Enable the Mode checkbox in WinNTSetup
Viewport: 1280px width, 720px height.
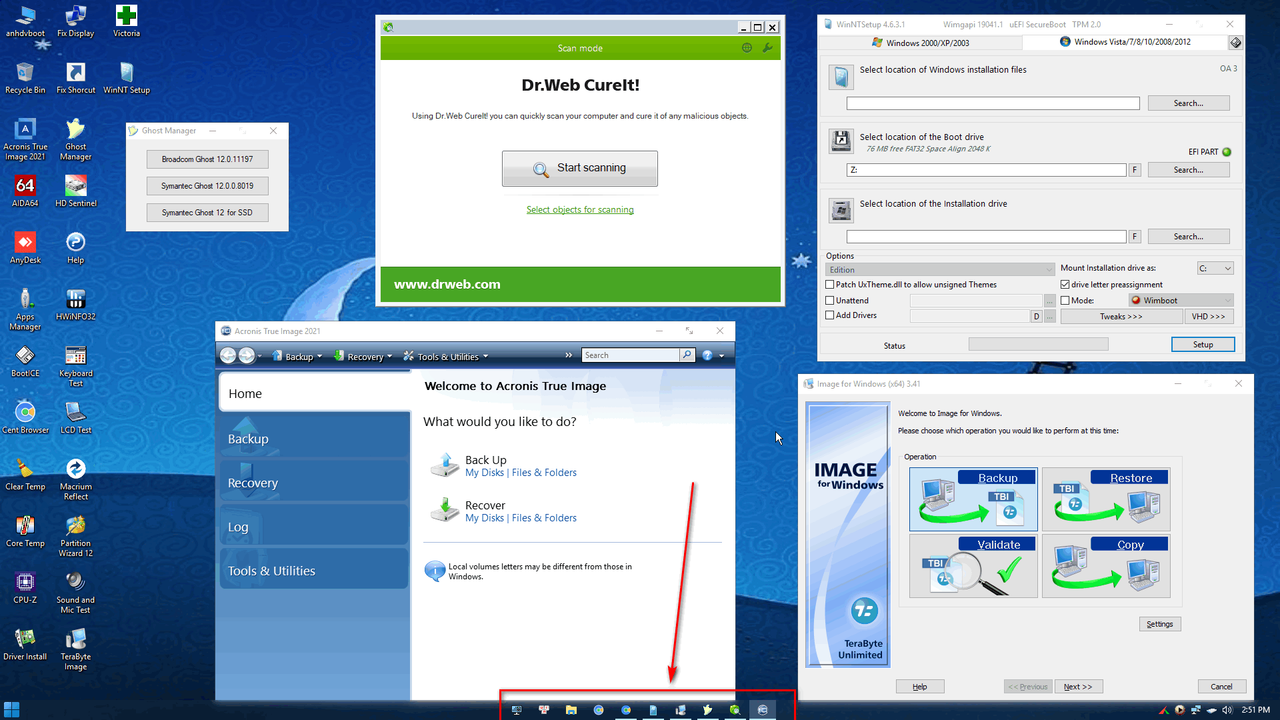[1065, 300]
